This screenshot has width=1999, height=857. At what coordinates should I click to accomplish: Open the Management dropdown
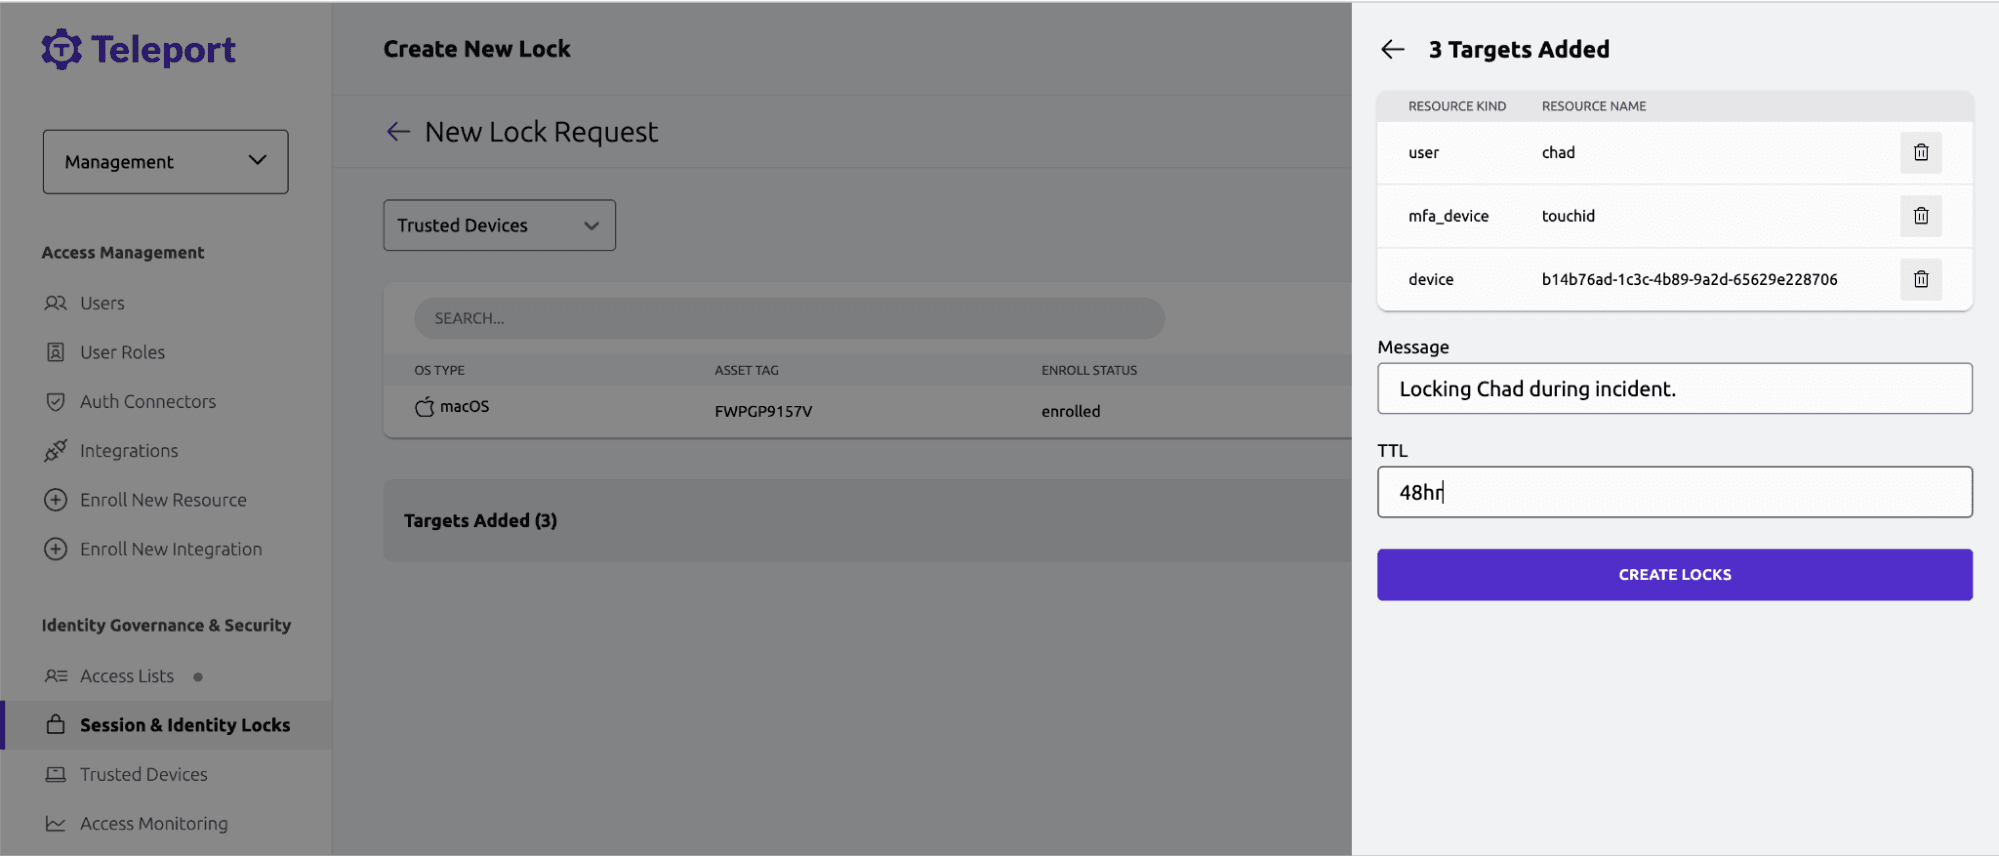click(x=165, y=161)
